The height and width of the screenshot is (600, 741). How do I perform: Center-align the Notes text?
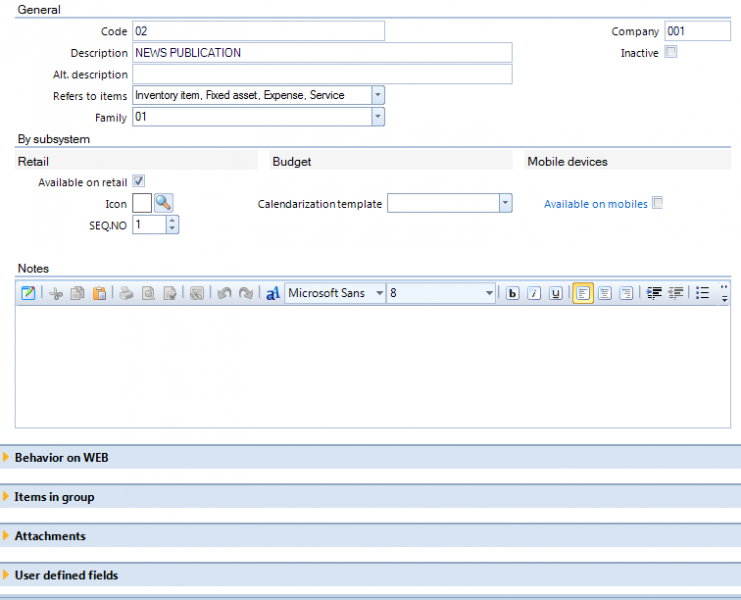[x=604, y=293]
